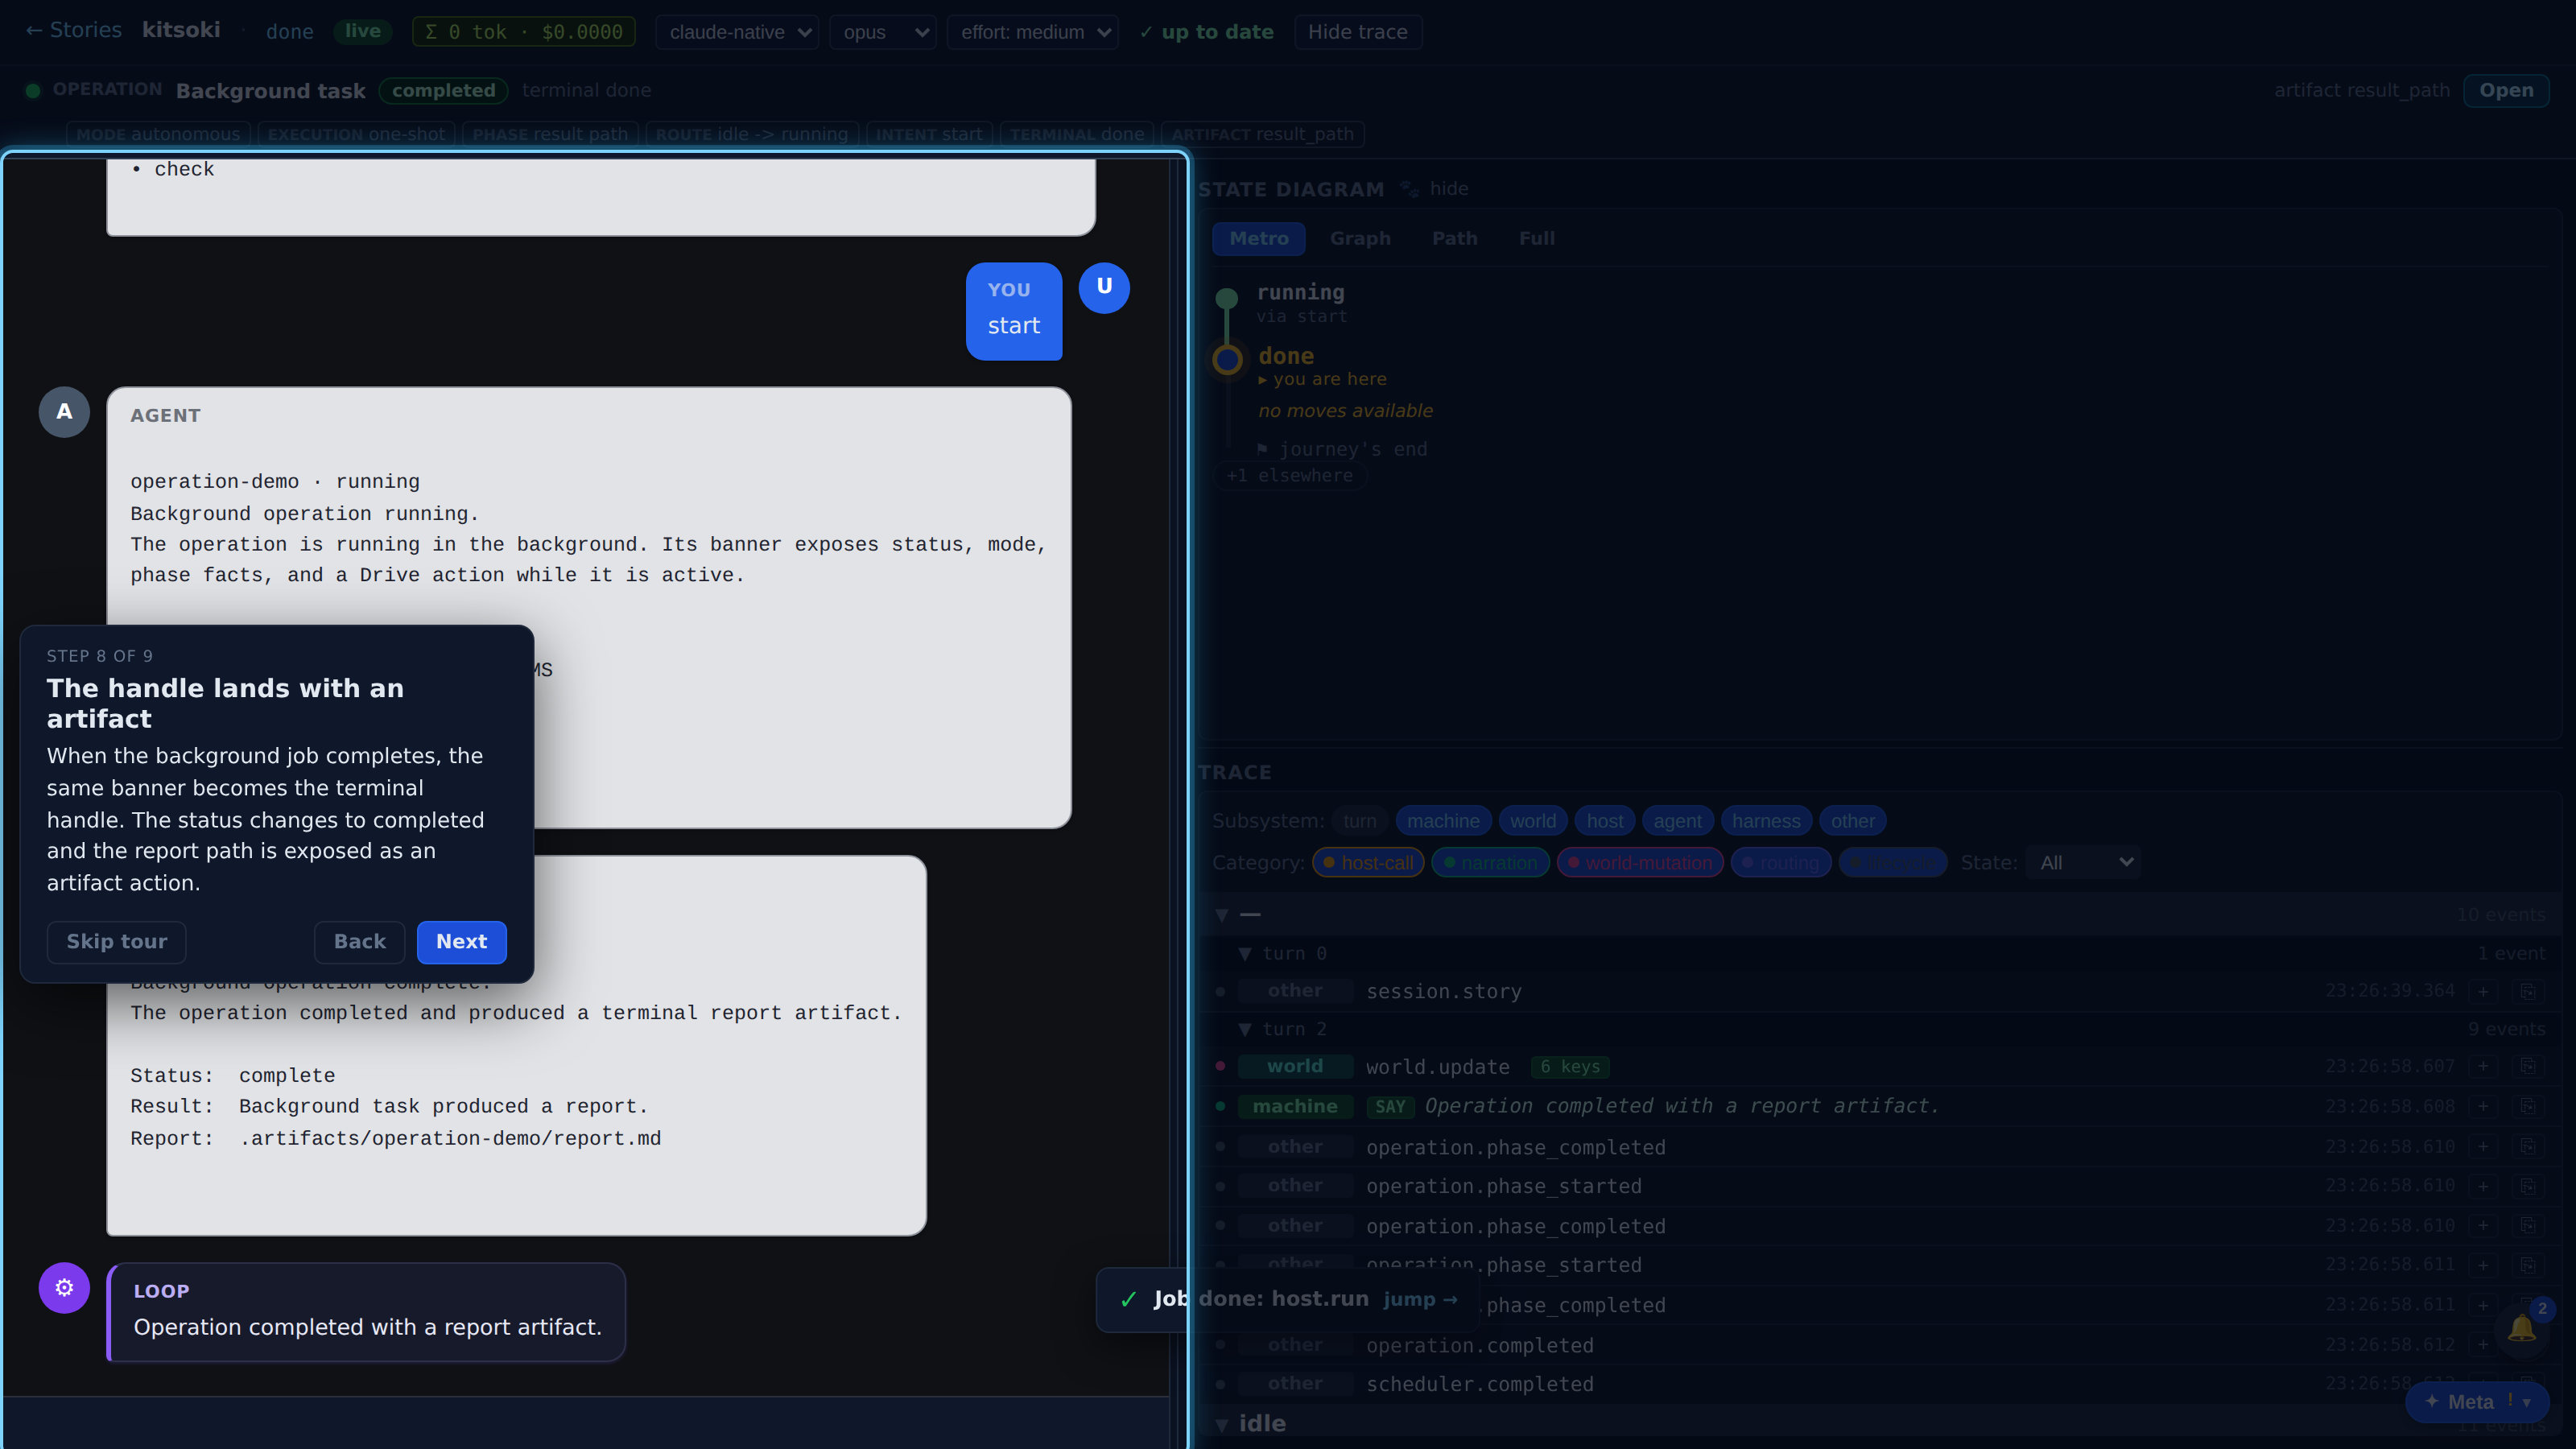Copy the world.update trace event

pos(2527,1066)
